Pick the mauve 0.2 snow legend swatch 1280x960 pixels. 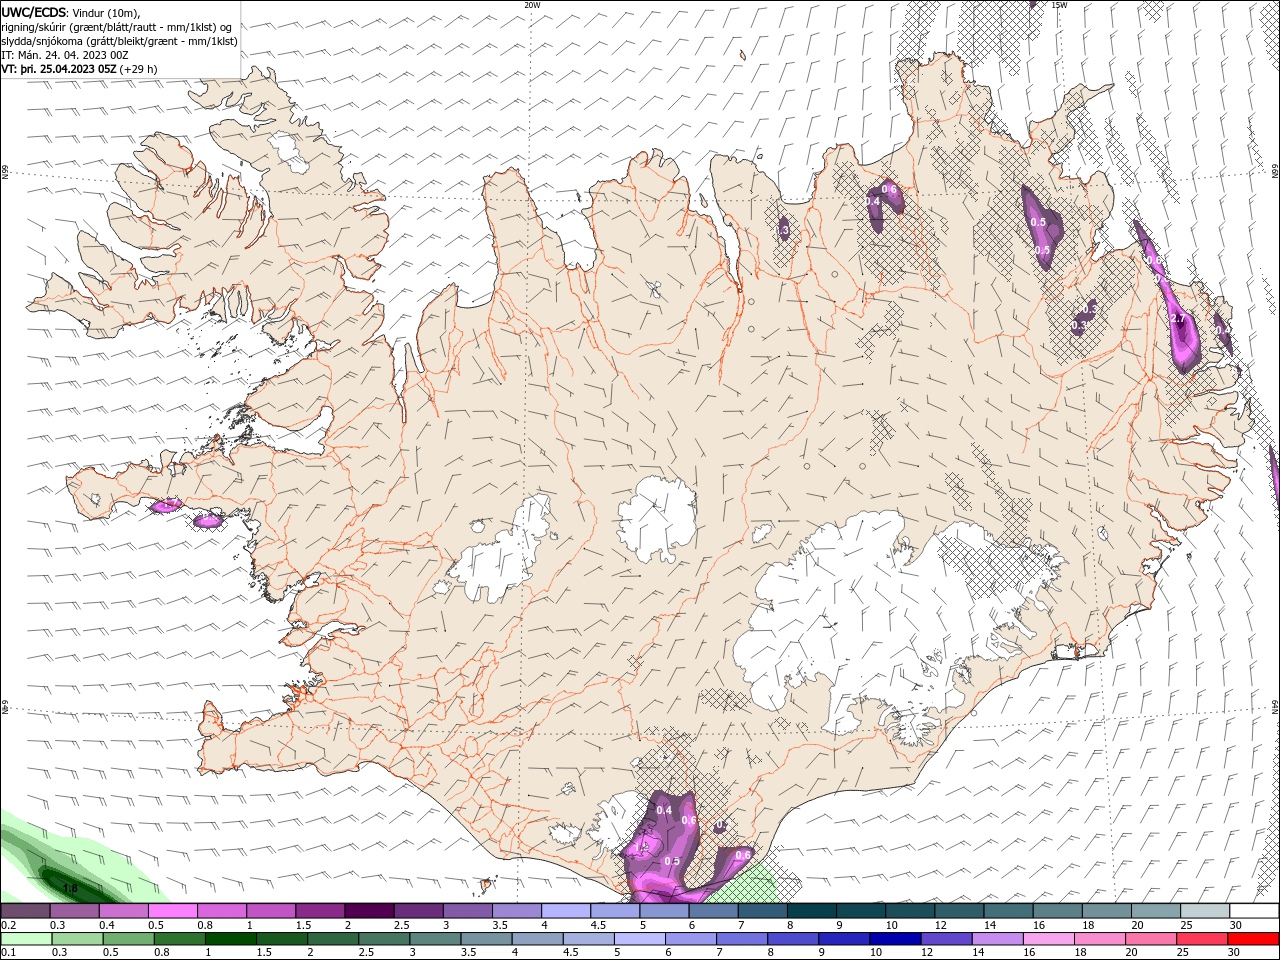click(x=25, y=911)
